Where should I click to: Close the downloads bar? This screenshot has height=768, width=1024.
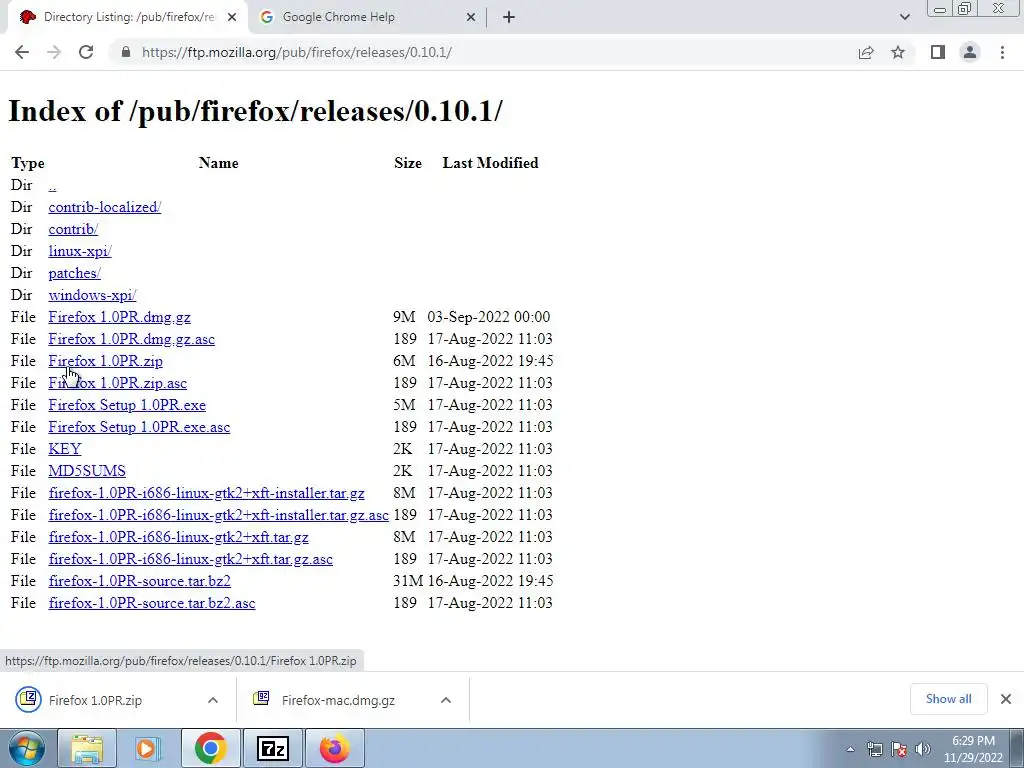click(x=1006, y=699)
